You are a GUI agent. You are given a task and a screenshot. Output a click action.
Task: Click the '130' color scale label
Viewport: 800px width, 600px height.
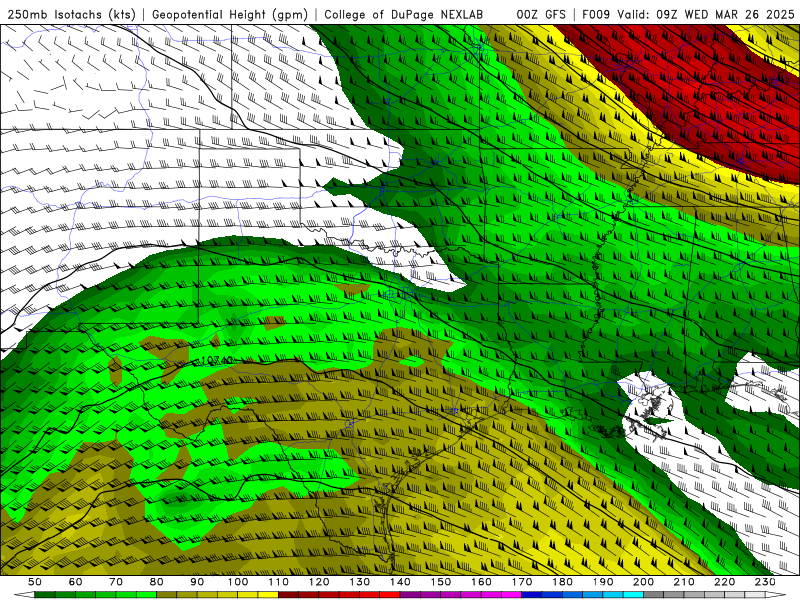(x=359, y=582)
